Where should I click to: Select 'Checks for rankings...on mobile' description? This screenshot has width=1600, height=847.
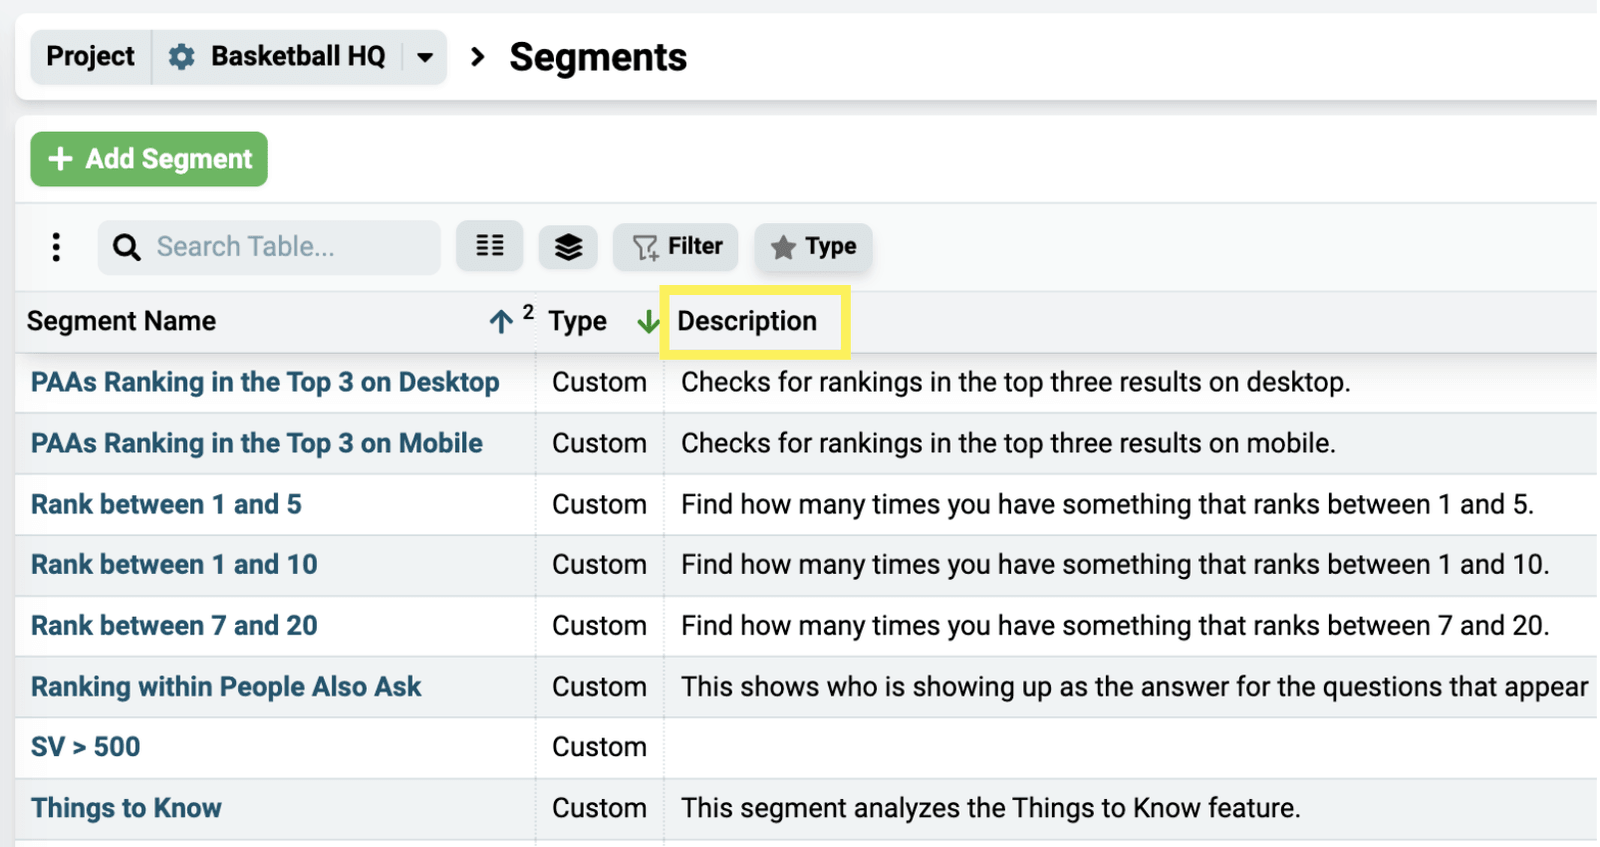1008,443
